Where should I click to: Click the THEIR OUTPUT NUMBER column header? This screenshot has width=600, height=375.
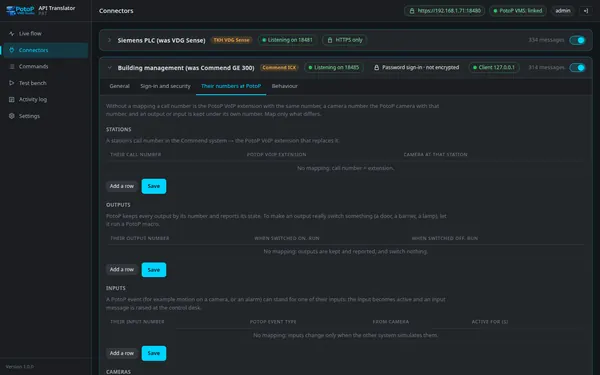[x=140, y=238]
